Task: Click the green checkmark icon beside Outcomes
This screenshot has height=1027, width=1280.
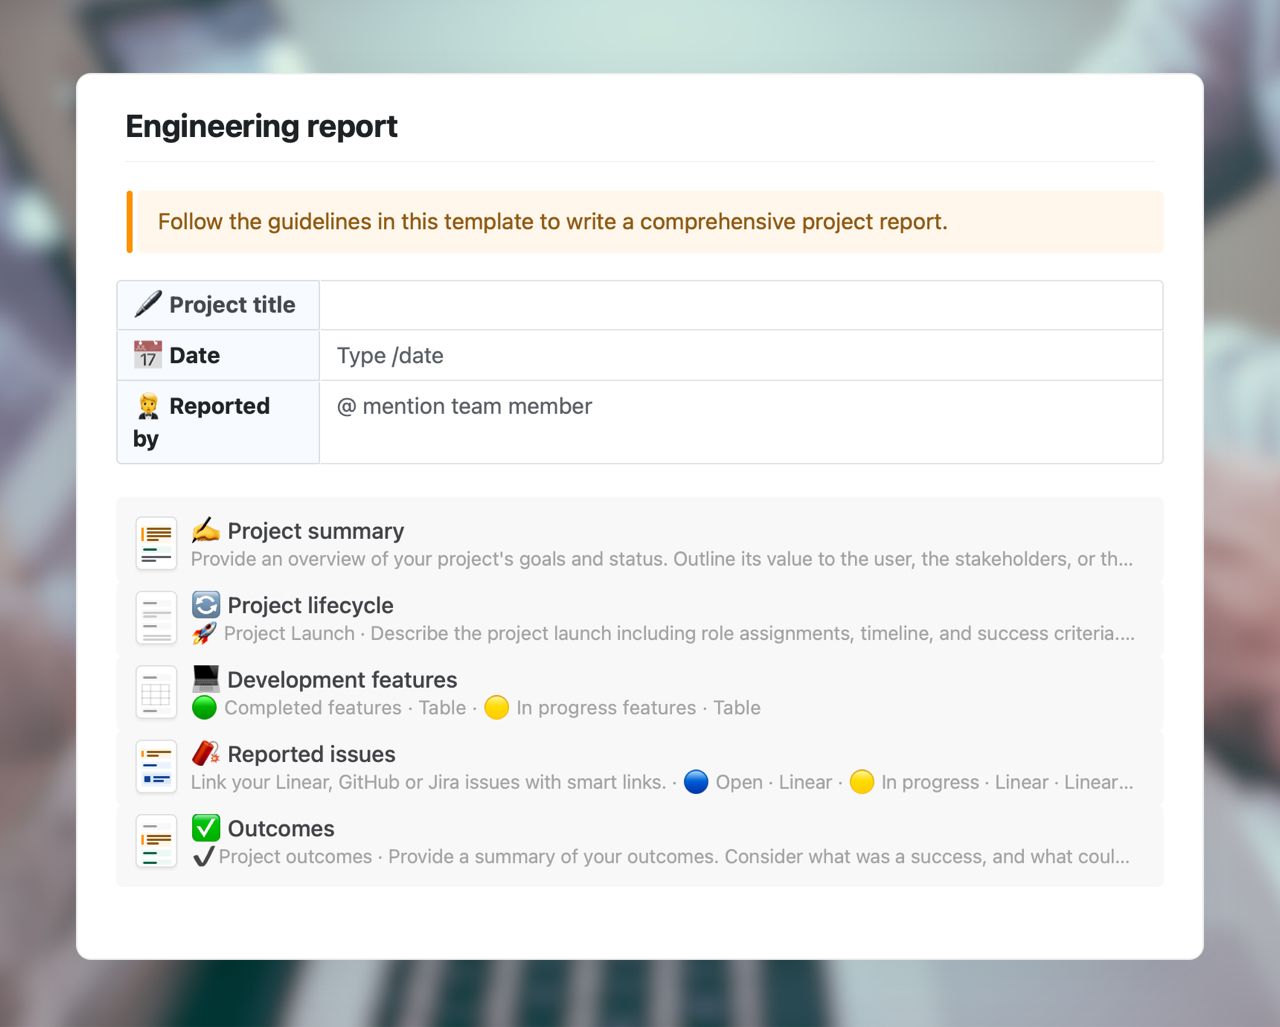Action: 206,827
